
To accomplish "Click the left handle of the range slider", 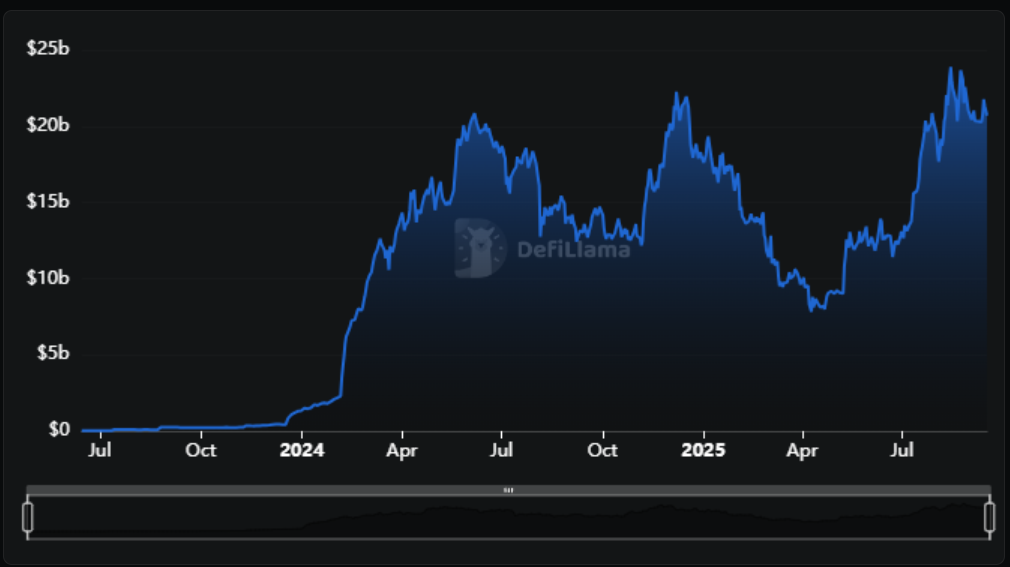I will pos(28,517).
